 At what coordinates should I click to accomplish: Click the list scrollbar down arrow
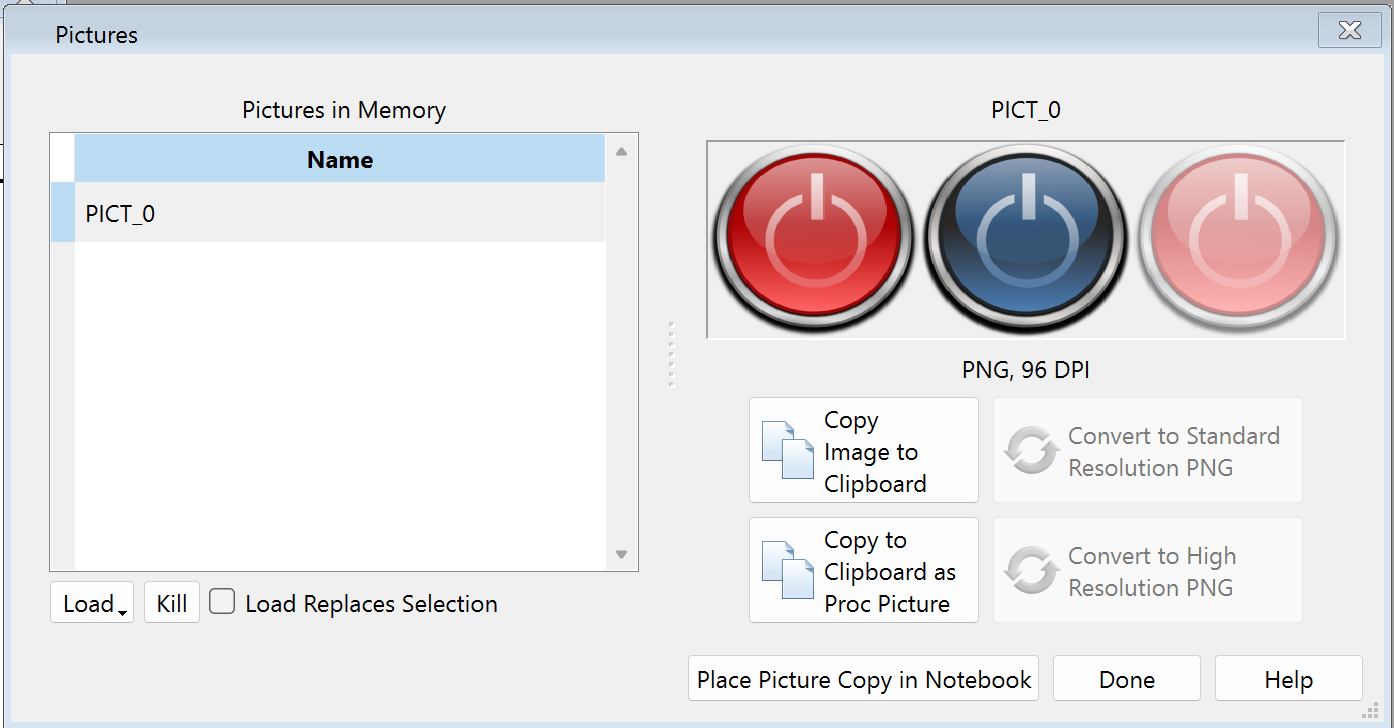click(621, 554)
